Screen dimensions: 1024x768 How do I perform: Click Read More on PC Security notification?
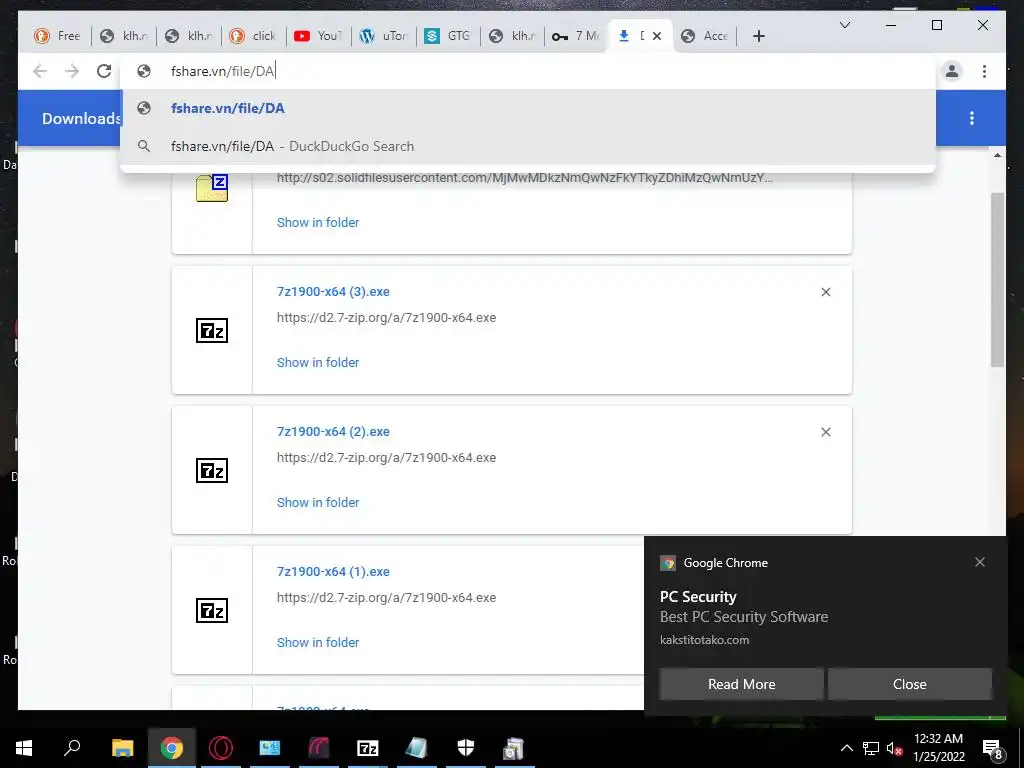[x=741, y=684]
